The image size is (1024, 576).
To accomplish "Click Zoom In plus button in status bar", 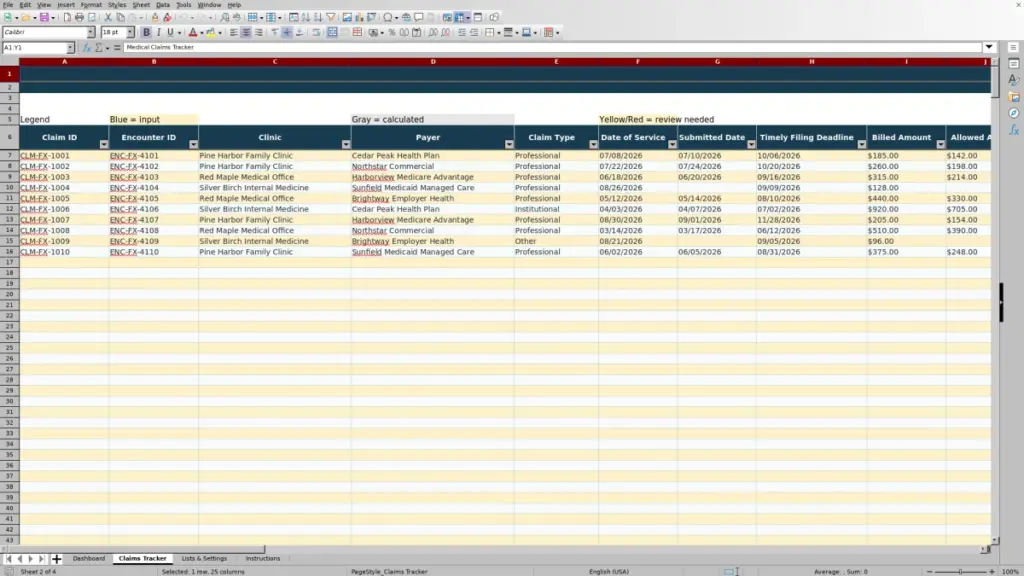I will tap(991, 571).
